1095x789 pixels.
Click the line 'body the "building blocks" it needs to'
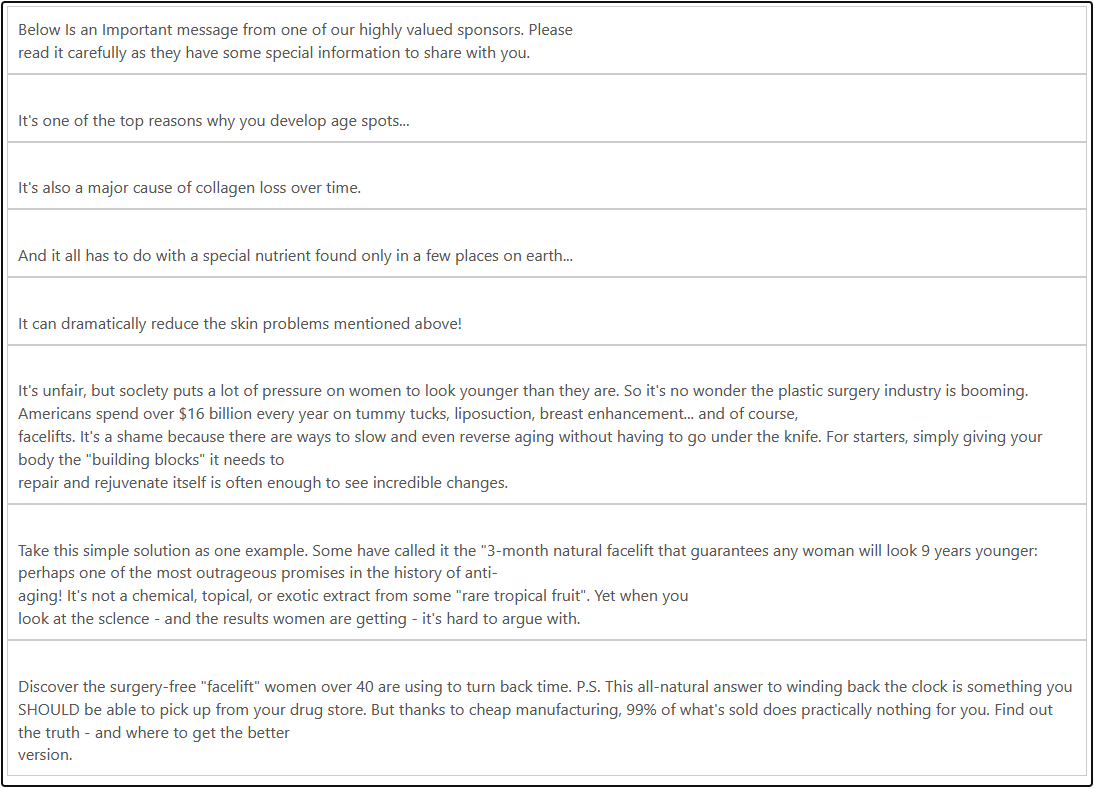click(151, 460)
